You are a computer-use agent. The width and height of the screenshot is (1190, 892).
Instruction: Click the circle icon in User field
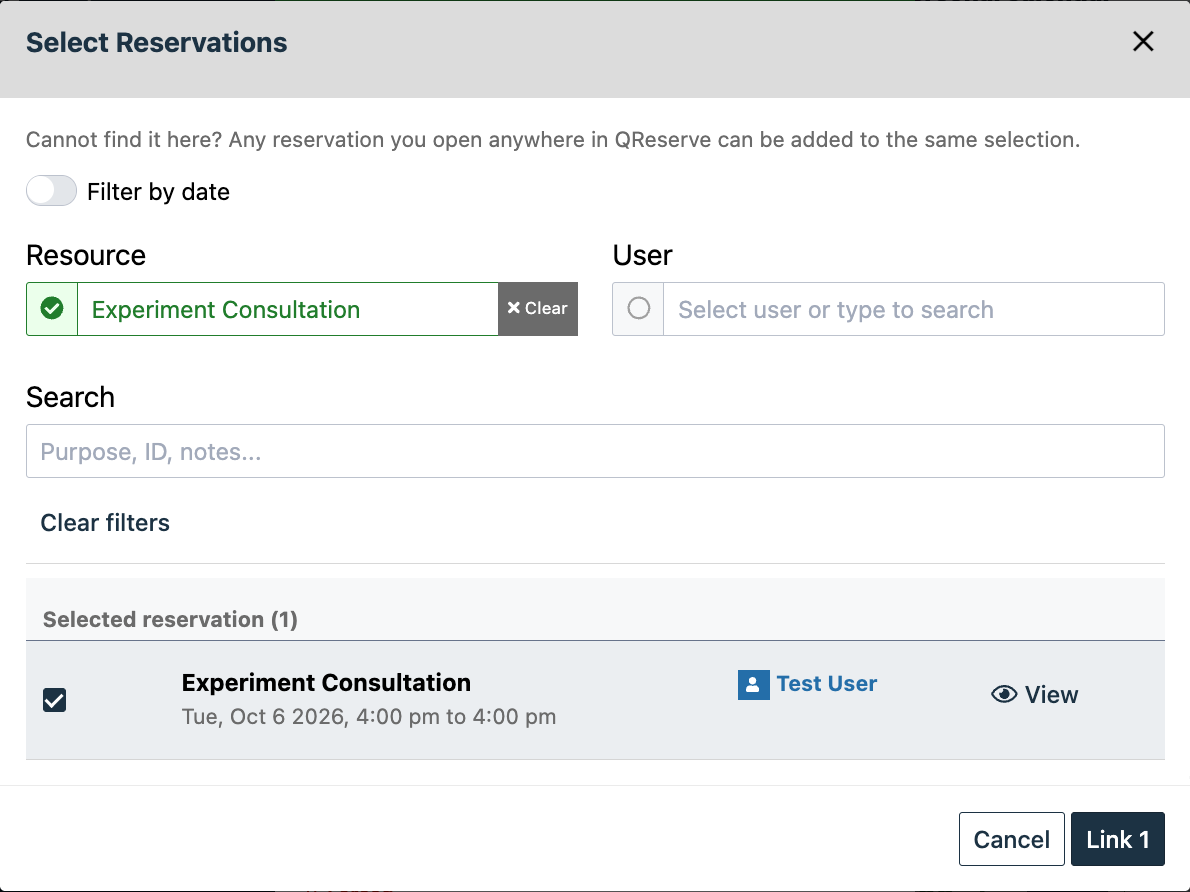coord(638,308)
